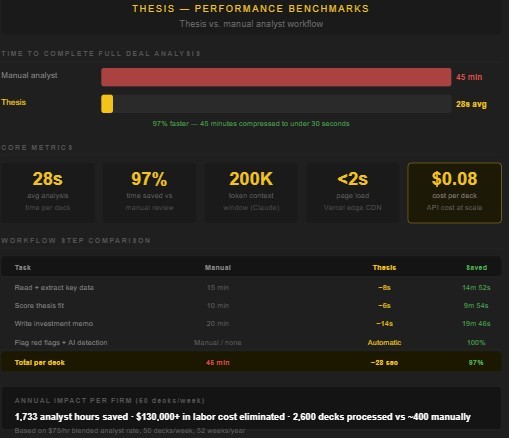Select the 28s avg analysis time card

pos(48,193)
